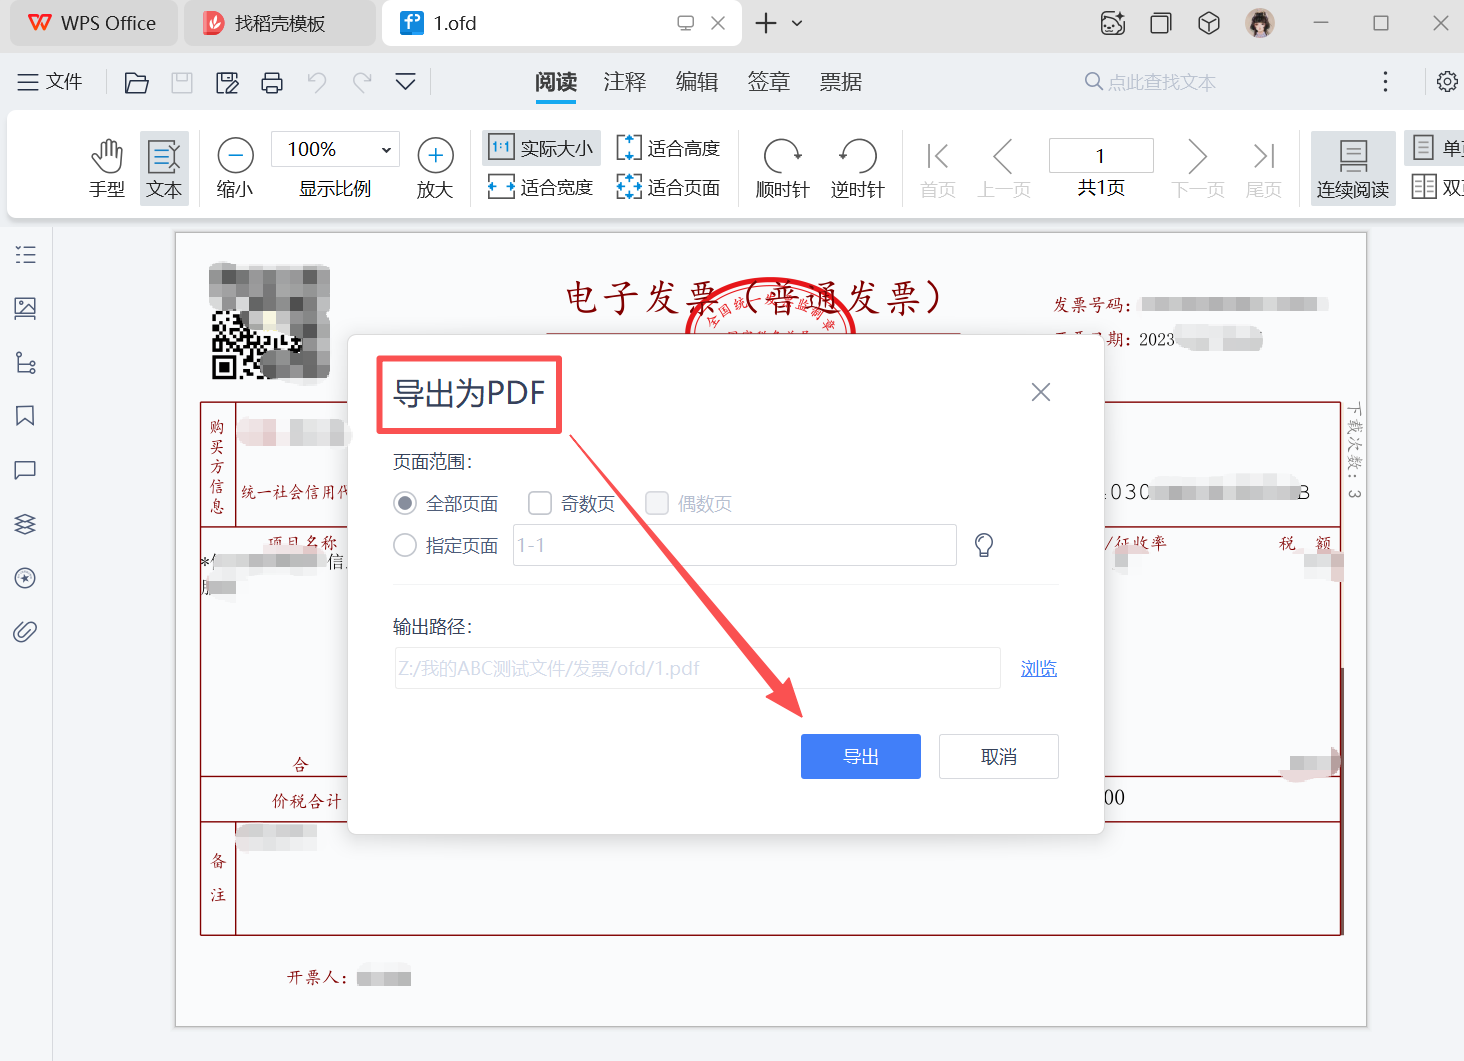The width and height of the screenshot is (1464, 1061).
Task: Switch page view to actual size (实际大小)
Action: click(x=540, y=147)
